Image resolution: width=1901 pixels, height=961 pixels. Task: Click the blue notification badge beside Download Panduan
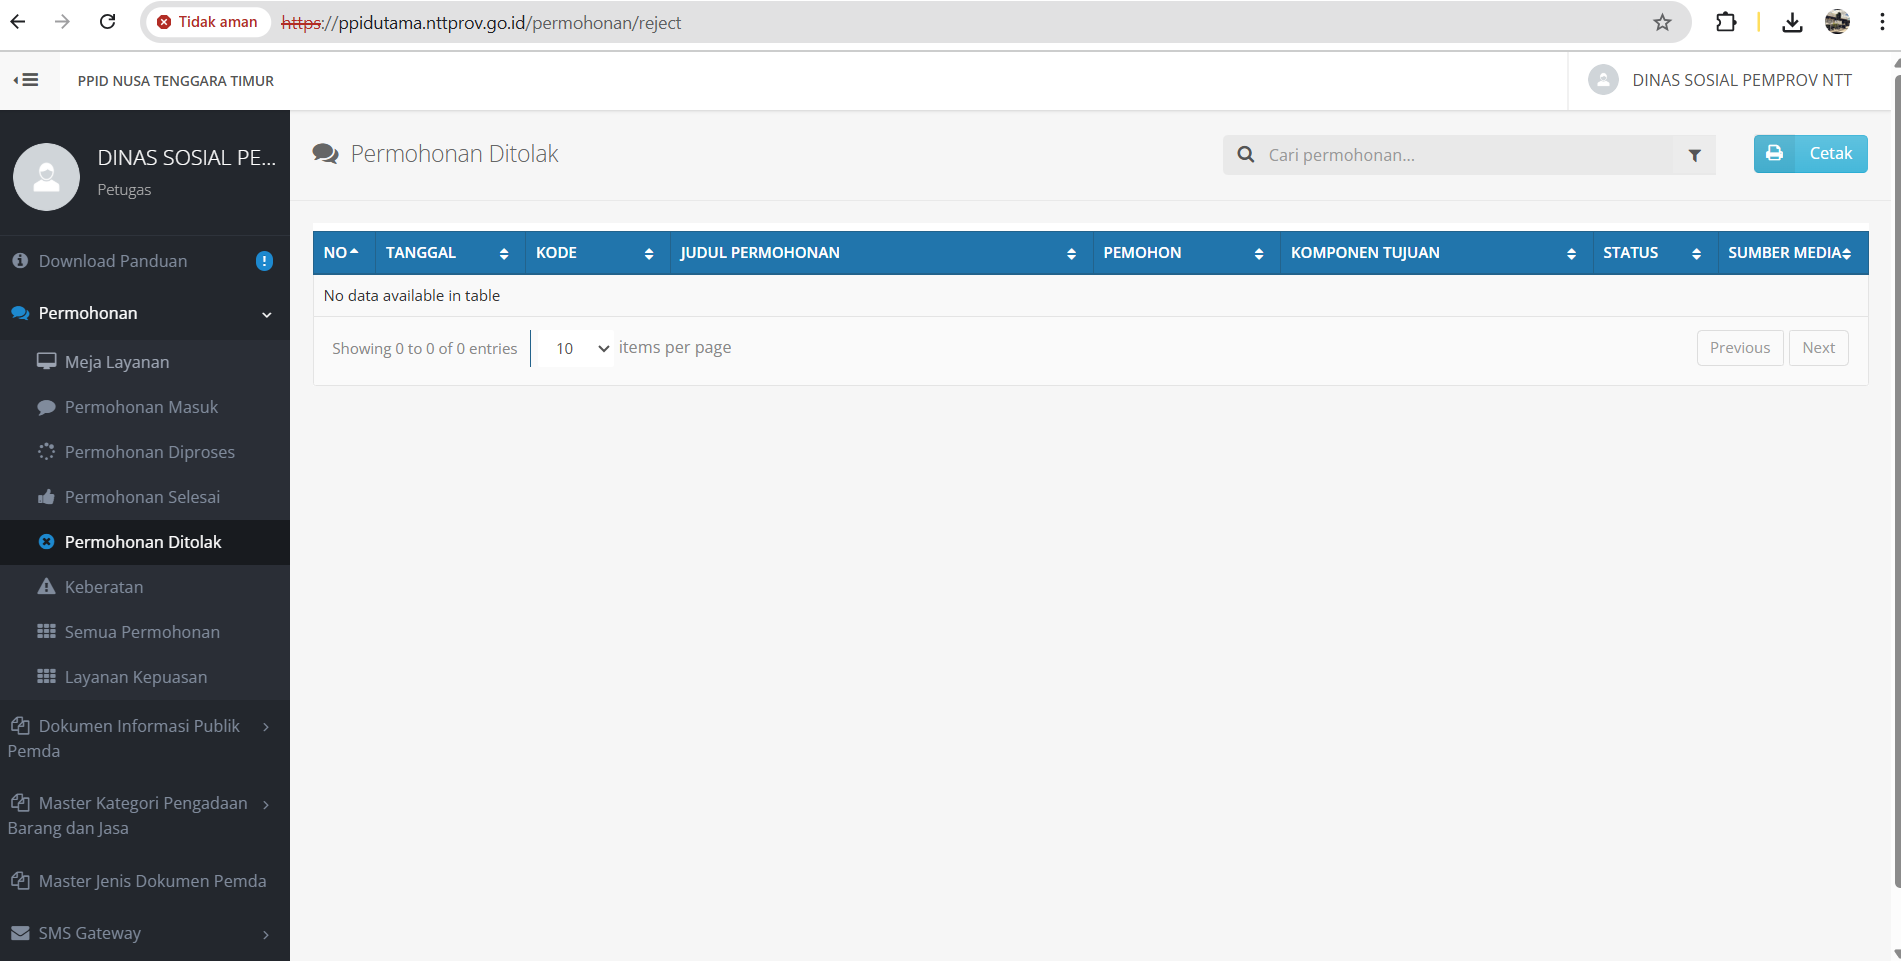(x=264, y=261)
